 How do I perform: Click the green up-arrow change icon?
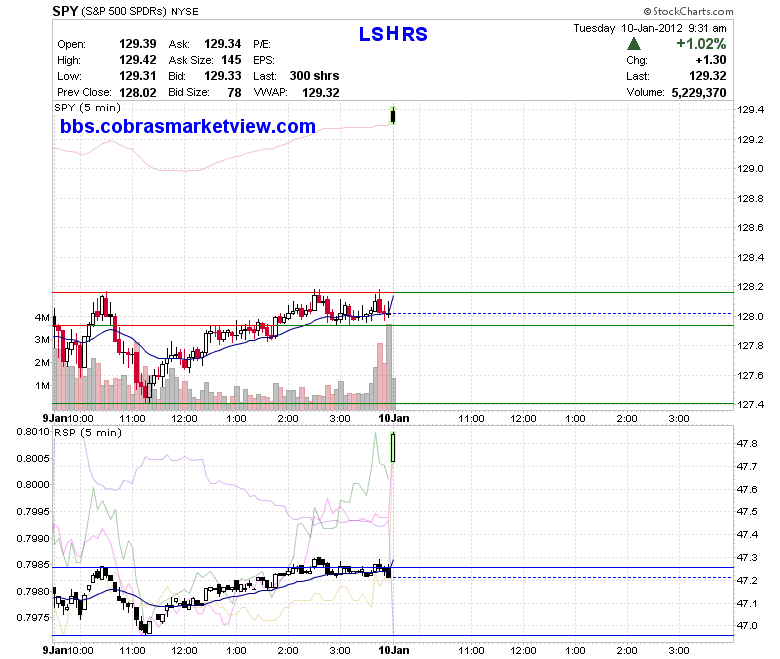pos(634,44)
